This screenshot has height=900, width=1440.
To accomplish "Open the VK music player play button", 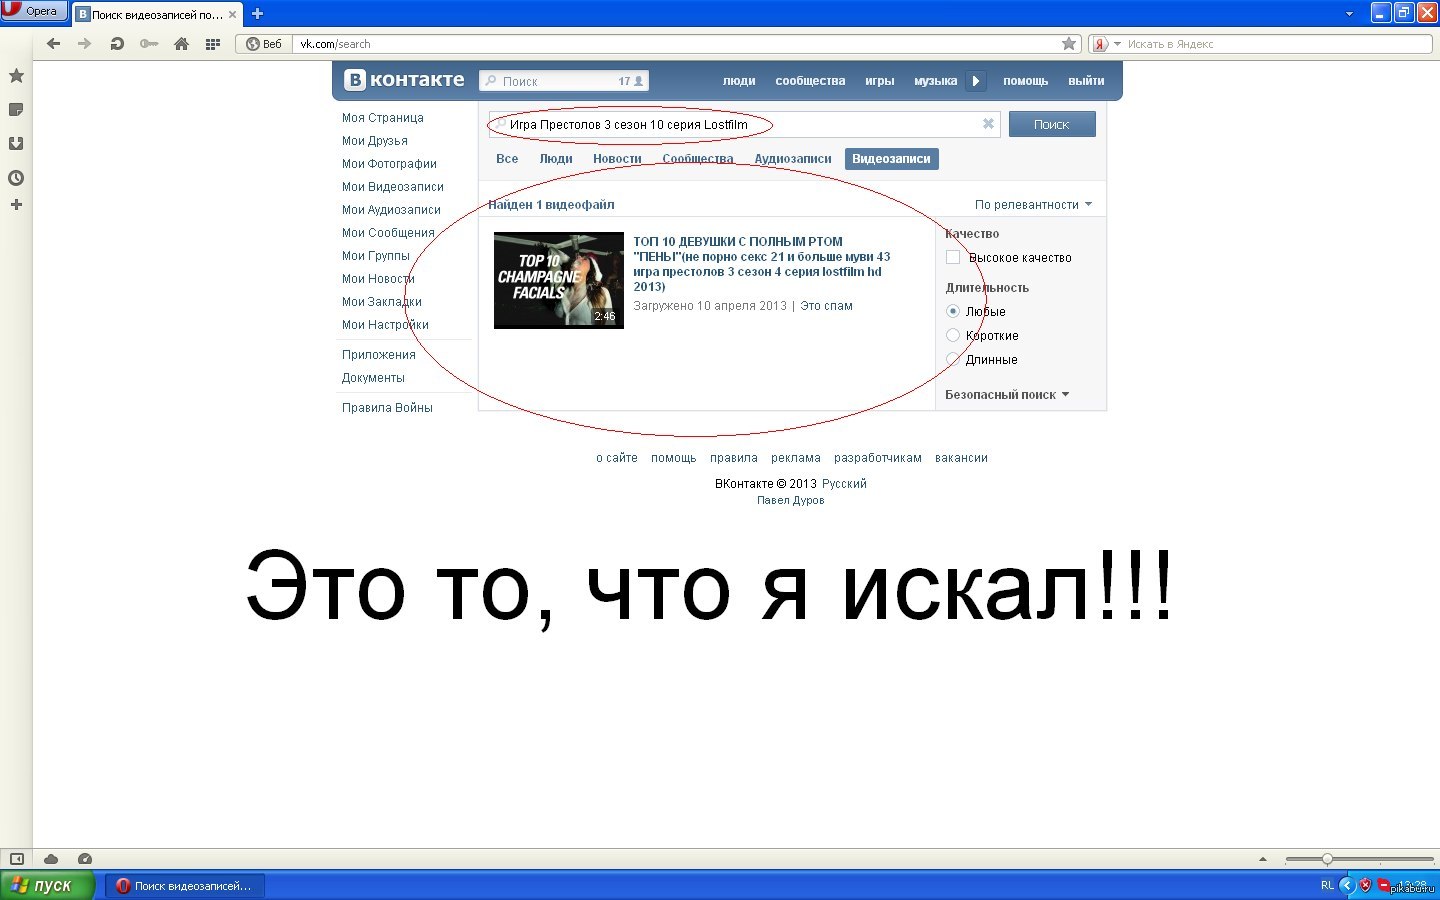I will click(976, 81).
